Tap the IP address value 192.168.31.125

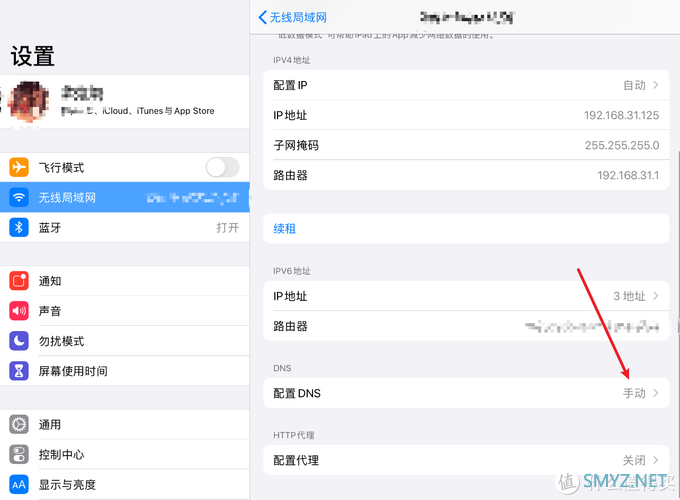621,115
